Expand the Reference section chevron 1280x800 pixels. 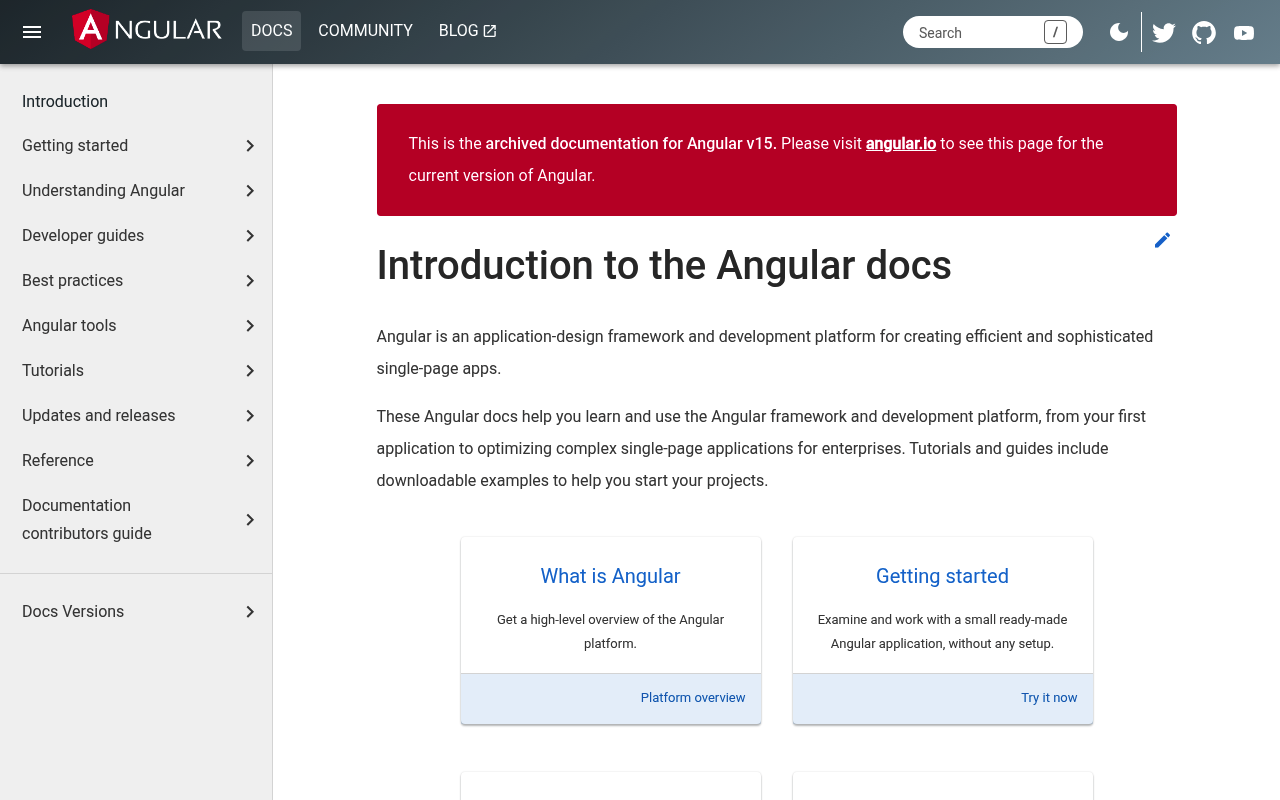coord(250,461)
